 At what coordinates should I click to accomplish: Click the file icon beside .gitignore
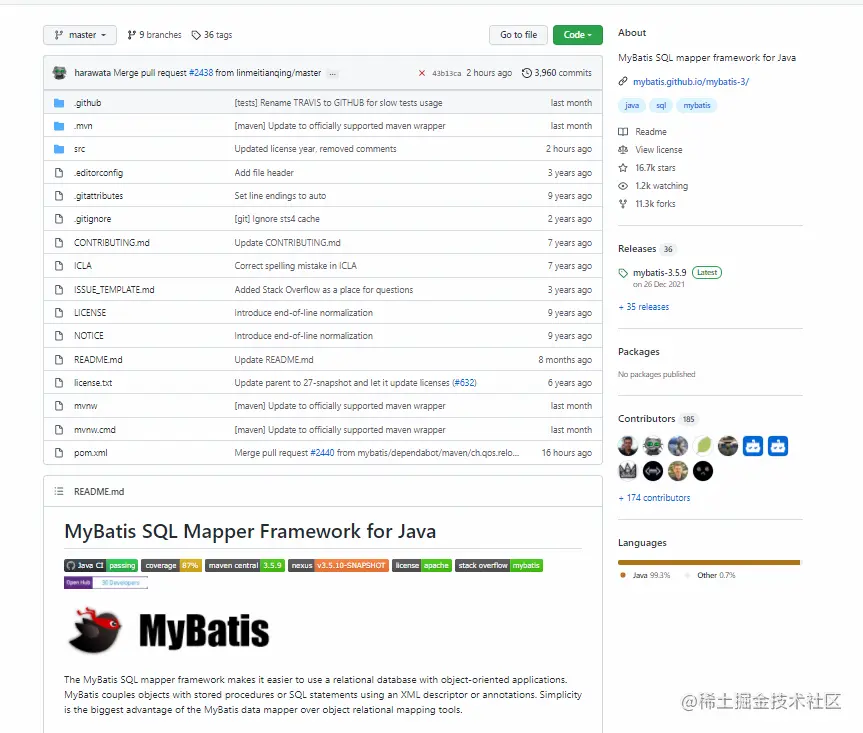coord(59,219)
